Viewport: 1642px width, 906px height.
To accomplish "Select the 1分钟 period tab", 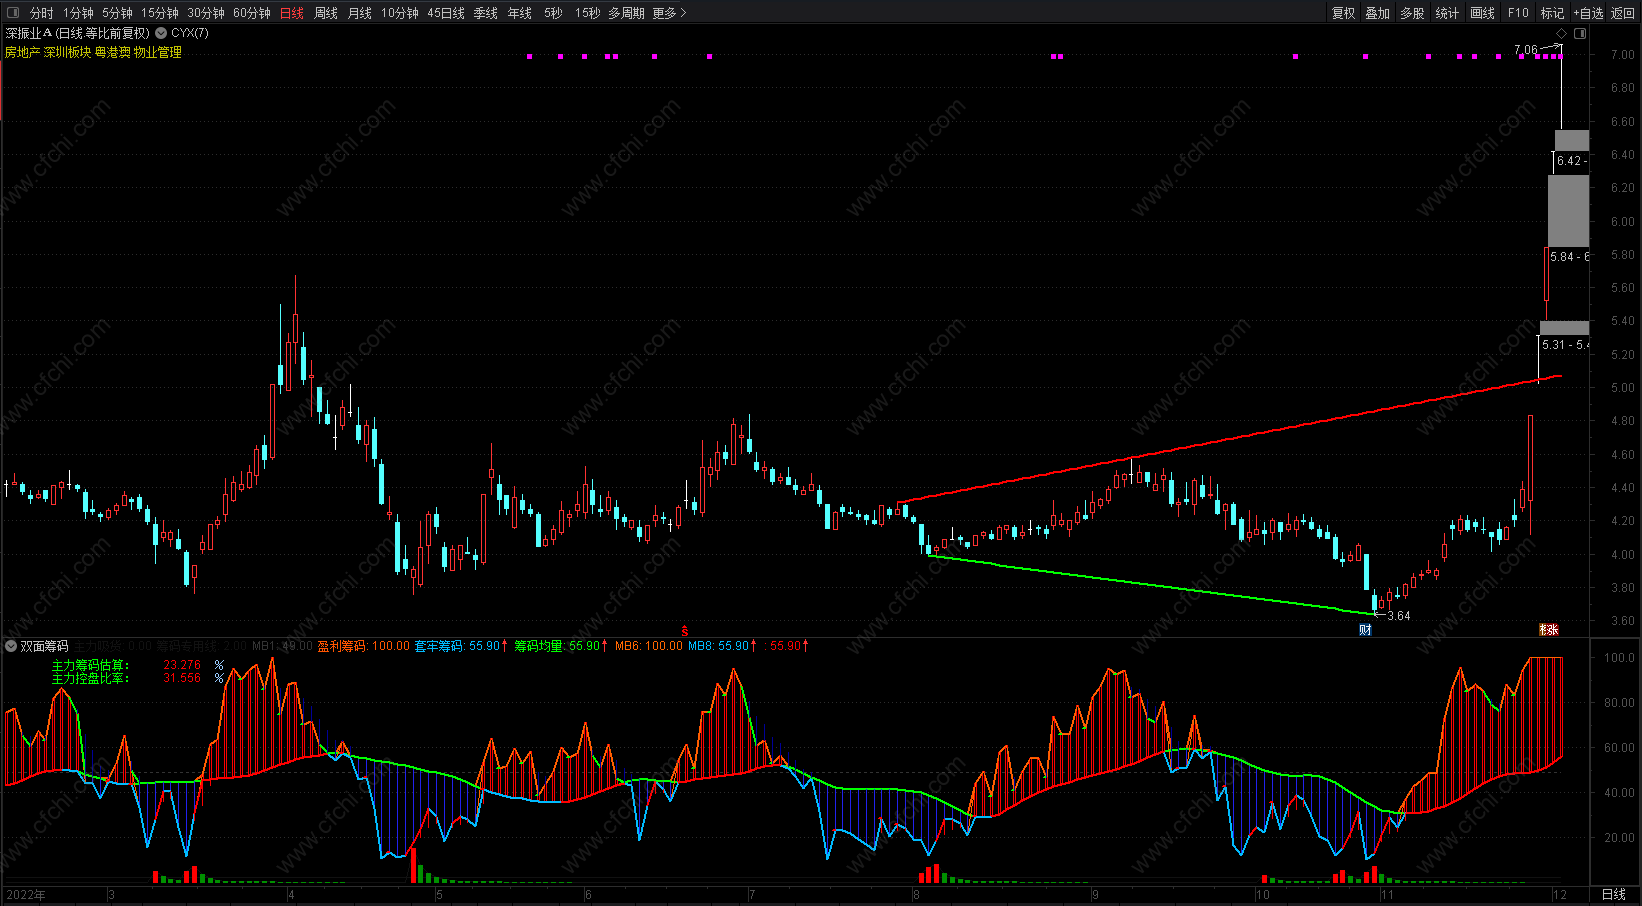I will [x=78, y=13].
